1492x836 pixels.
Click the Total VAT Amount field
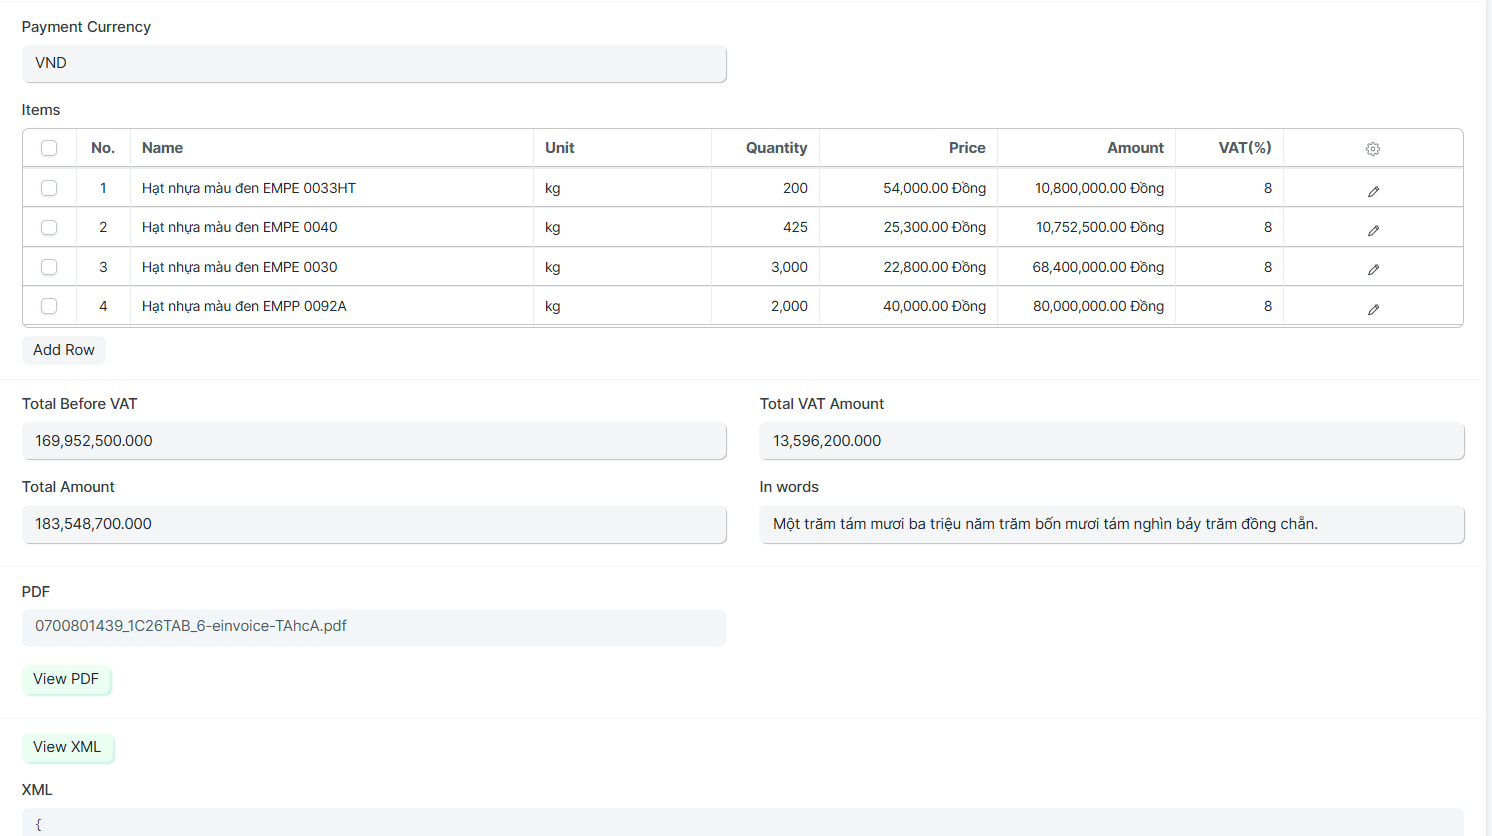point(1111,441)
